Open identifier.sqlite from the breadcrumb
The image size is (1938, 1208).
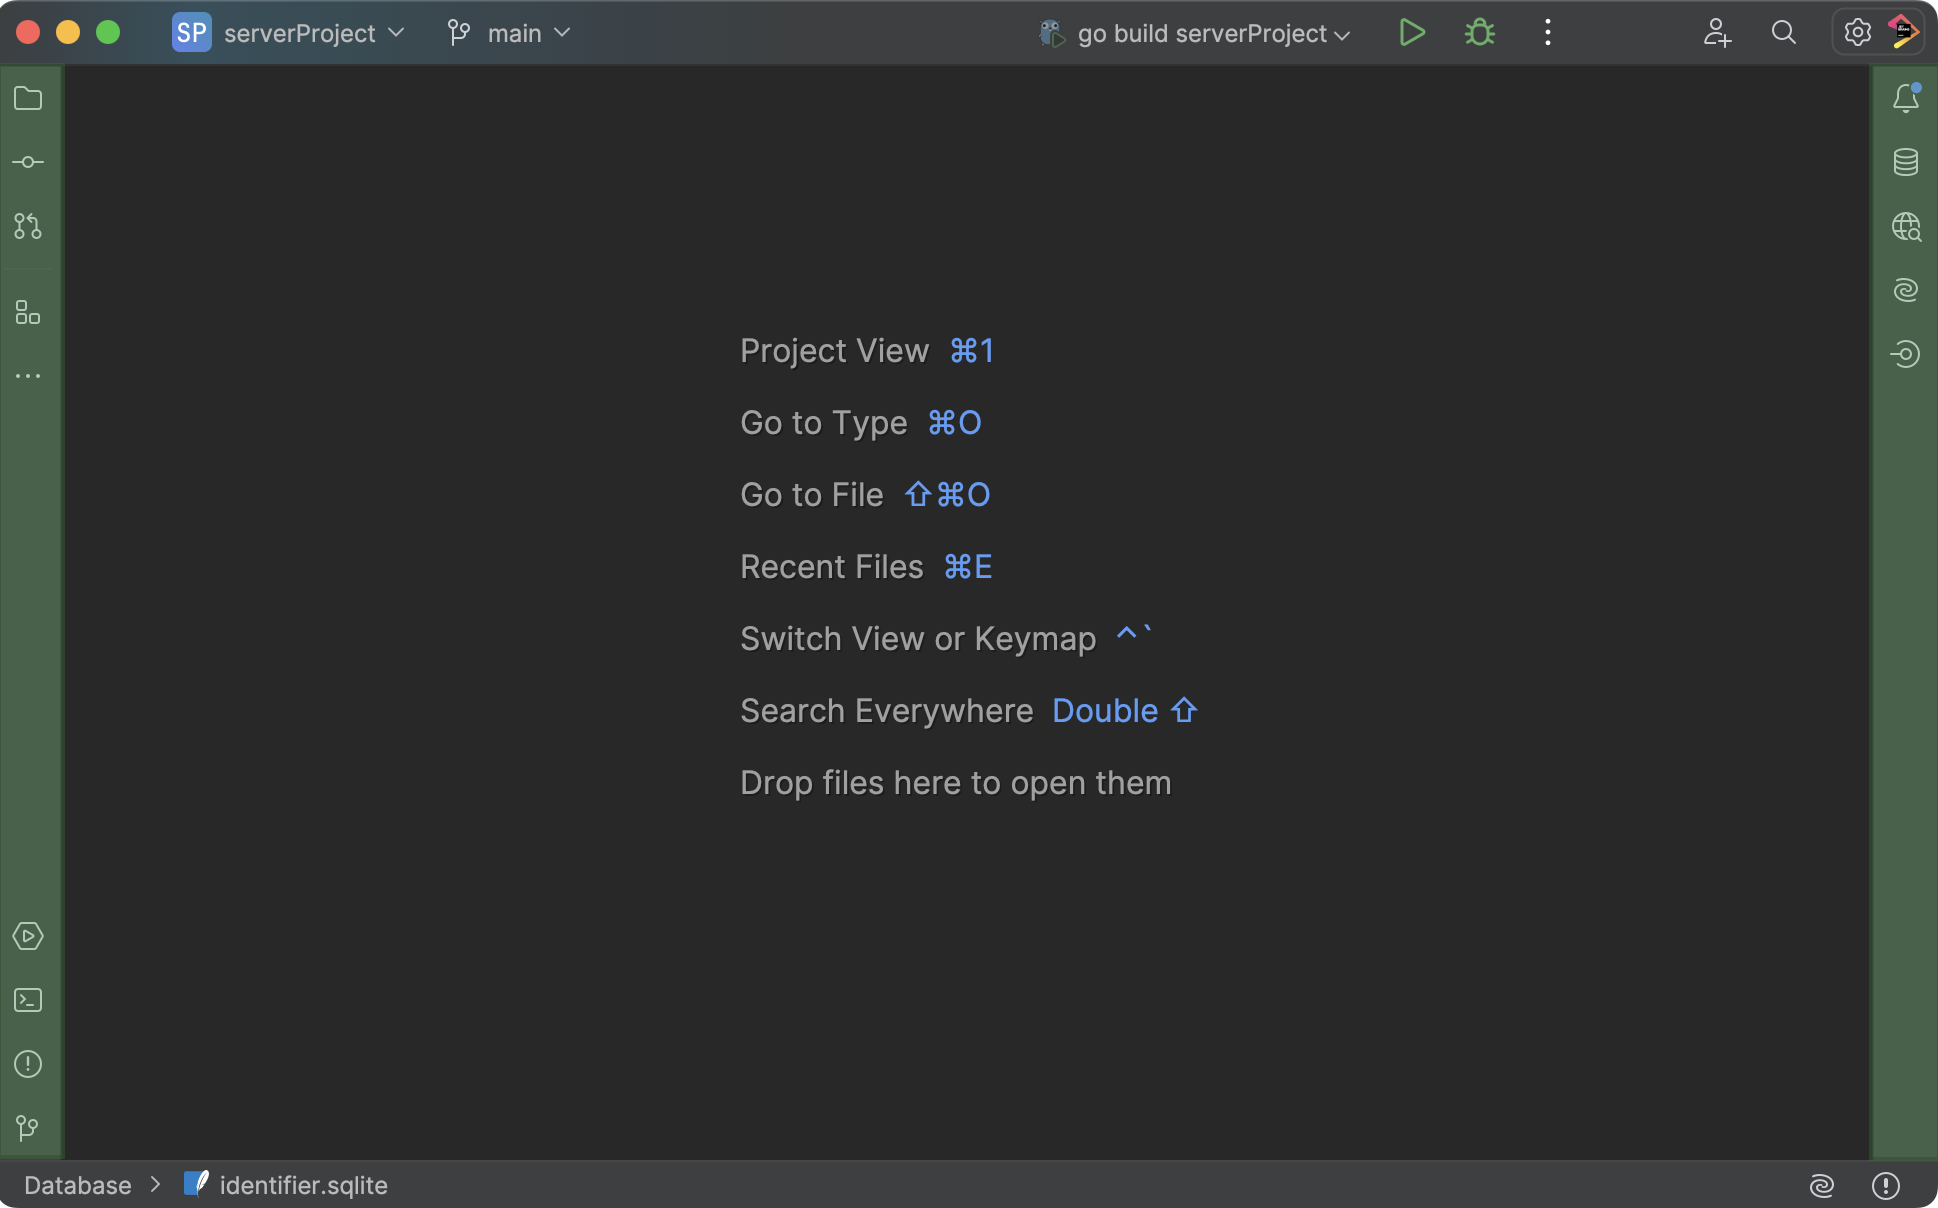pyautogui.click(x=302, y=1185)
